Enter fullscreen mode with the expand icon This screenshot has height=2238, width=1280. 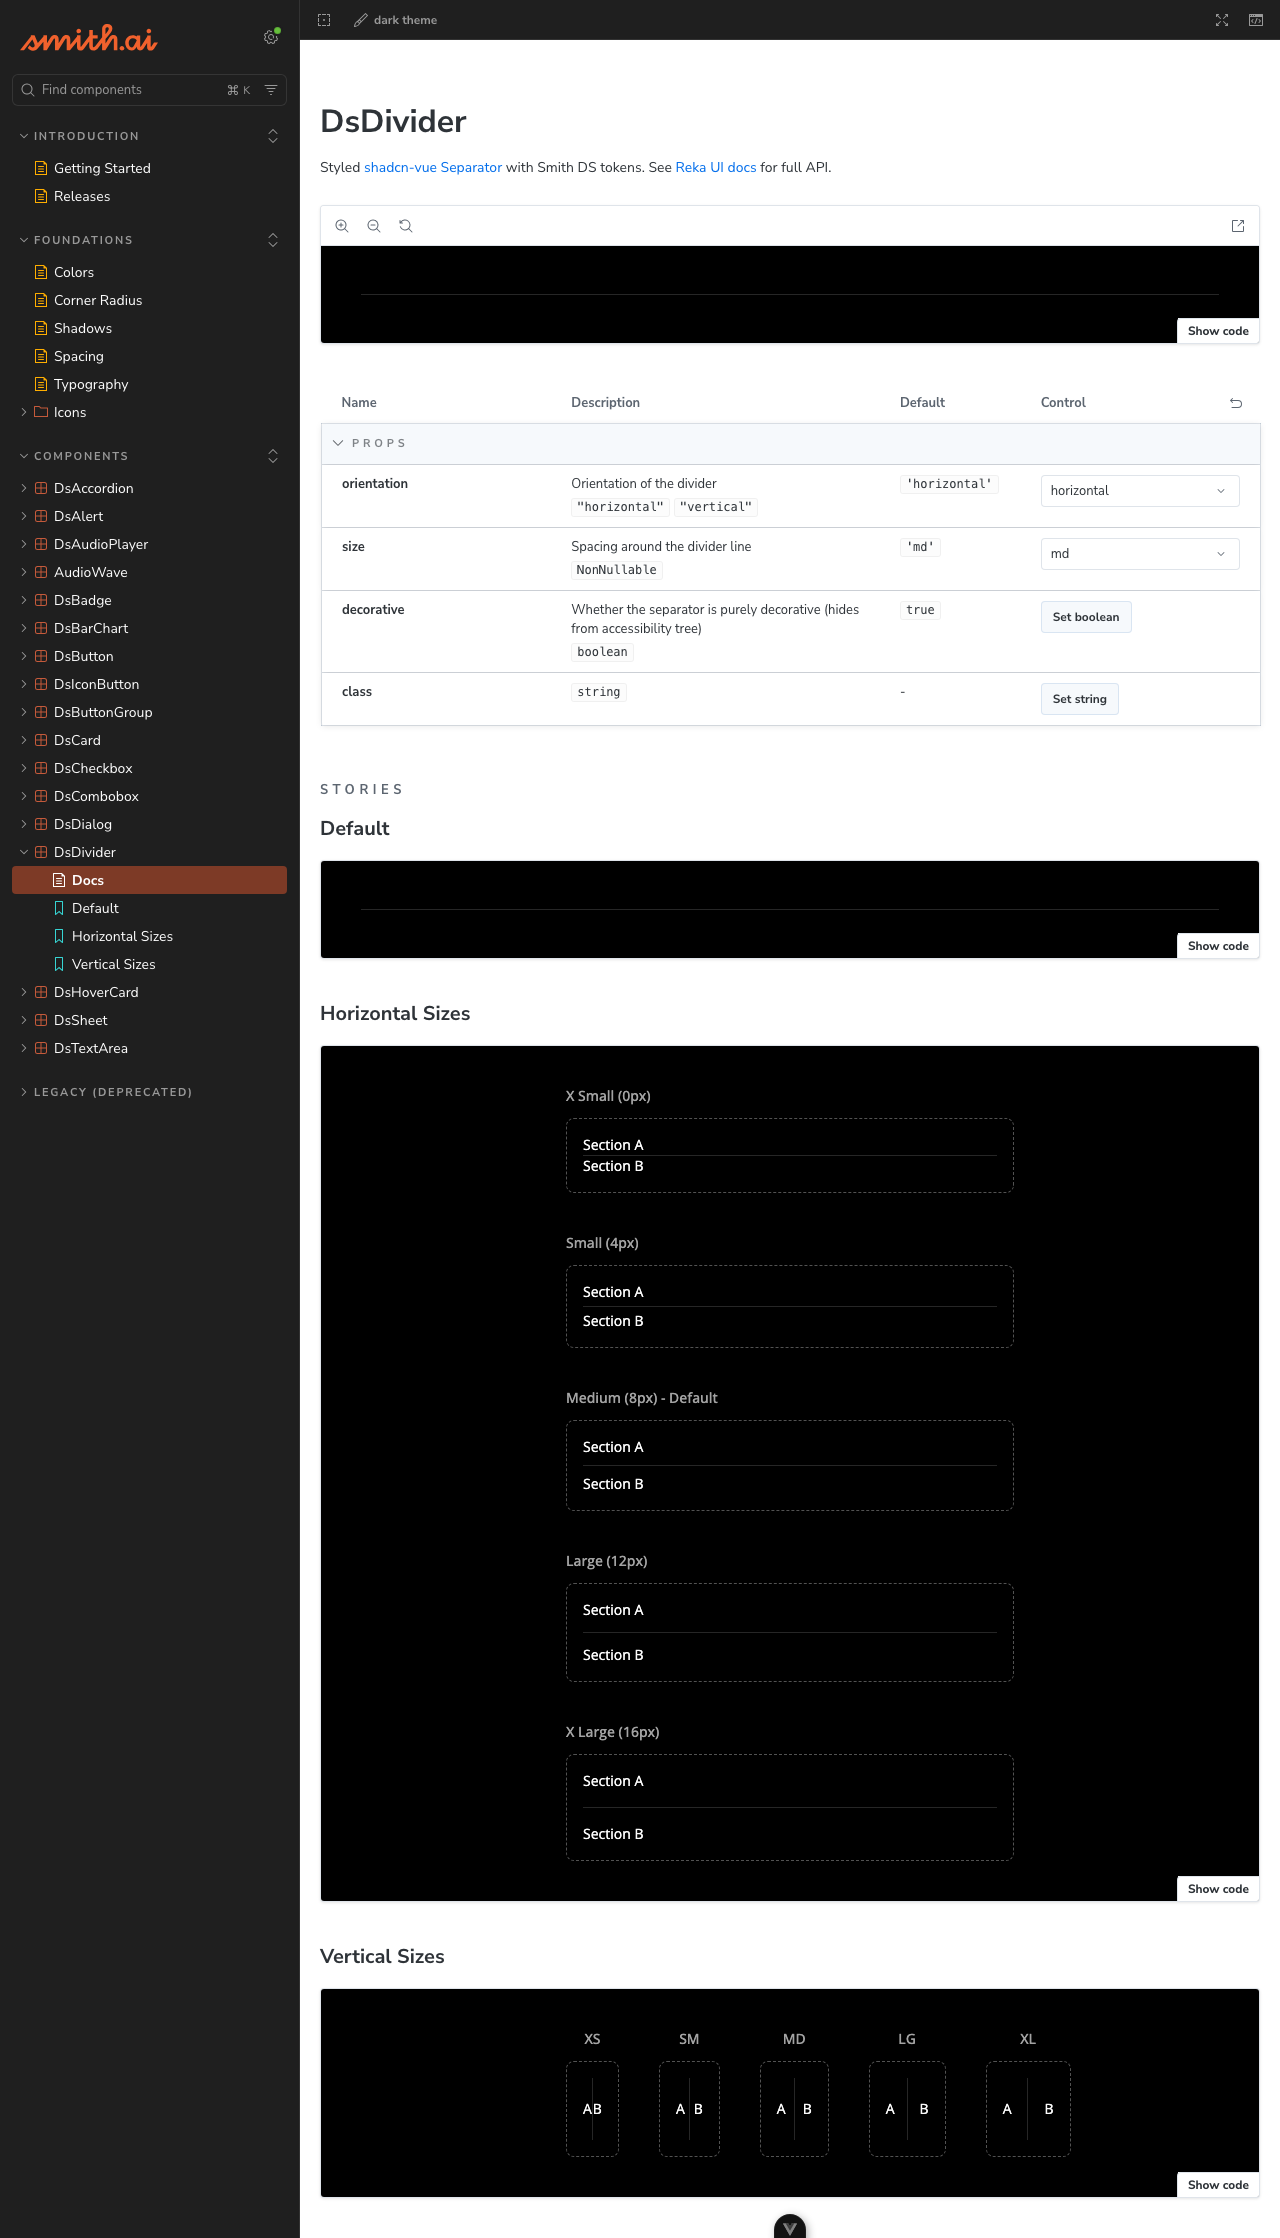click(1222, 20)
